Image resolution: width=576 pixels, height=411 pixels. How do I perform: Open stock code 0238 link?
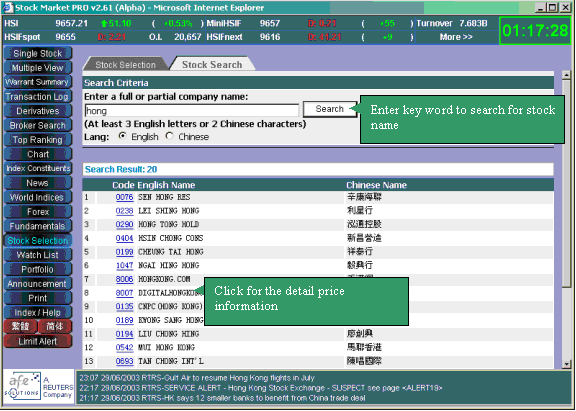click(x=124, y=211)
